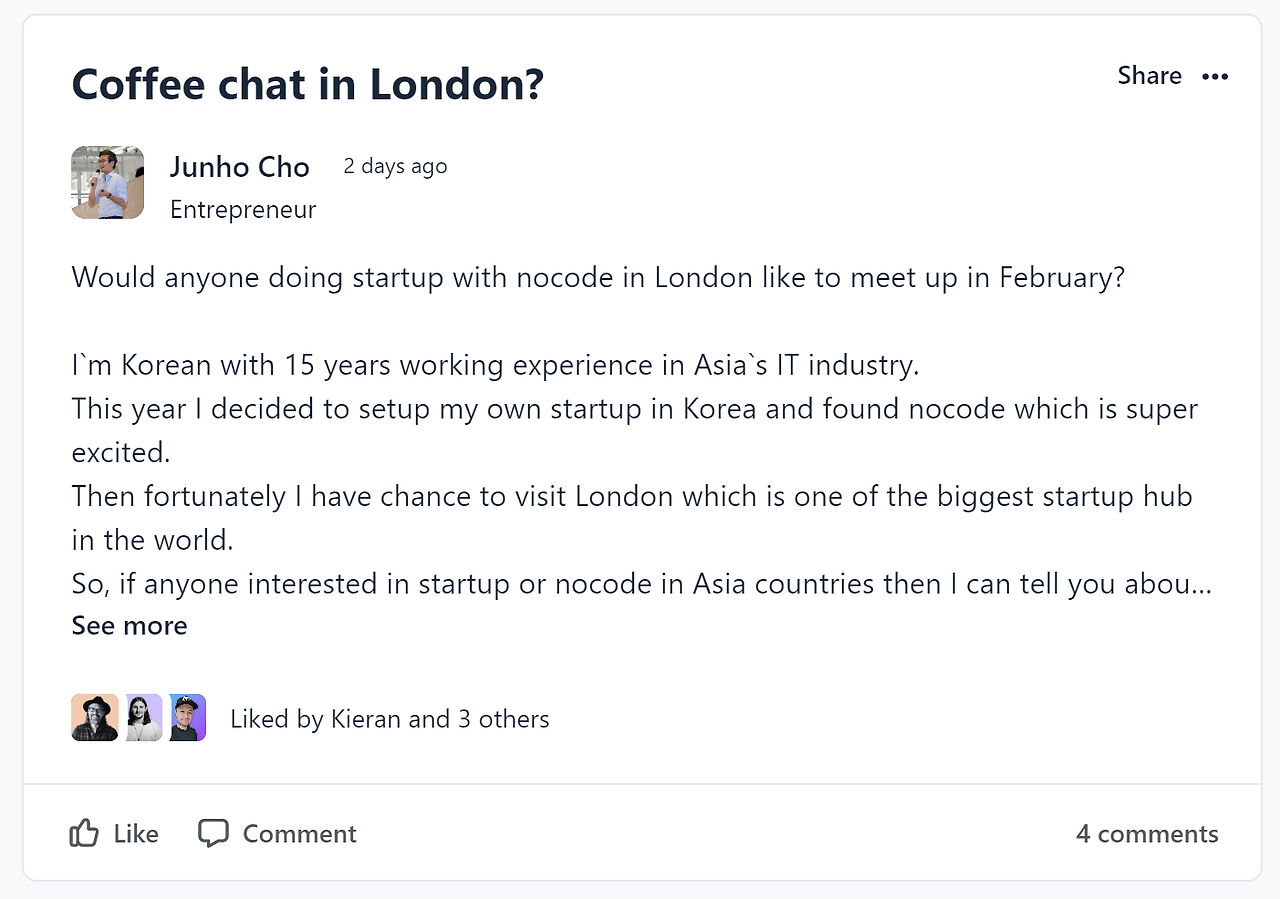
Task: Click Kieran's name in the liked-by line
Action: (x=366, y=719)
